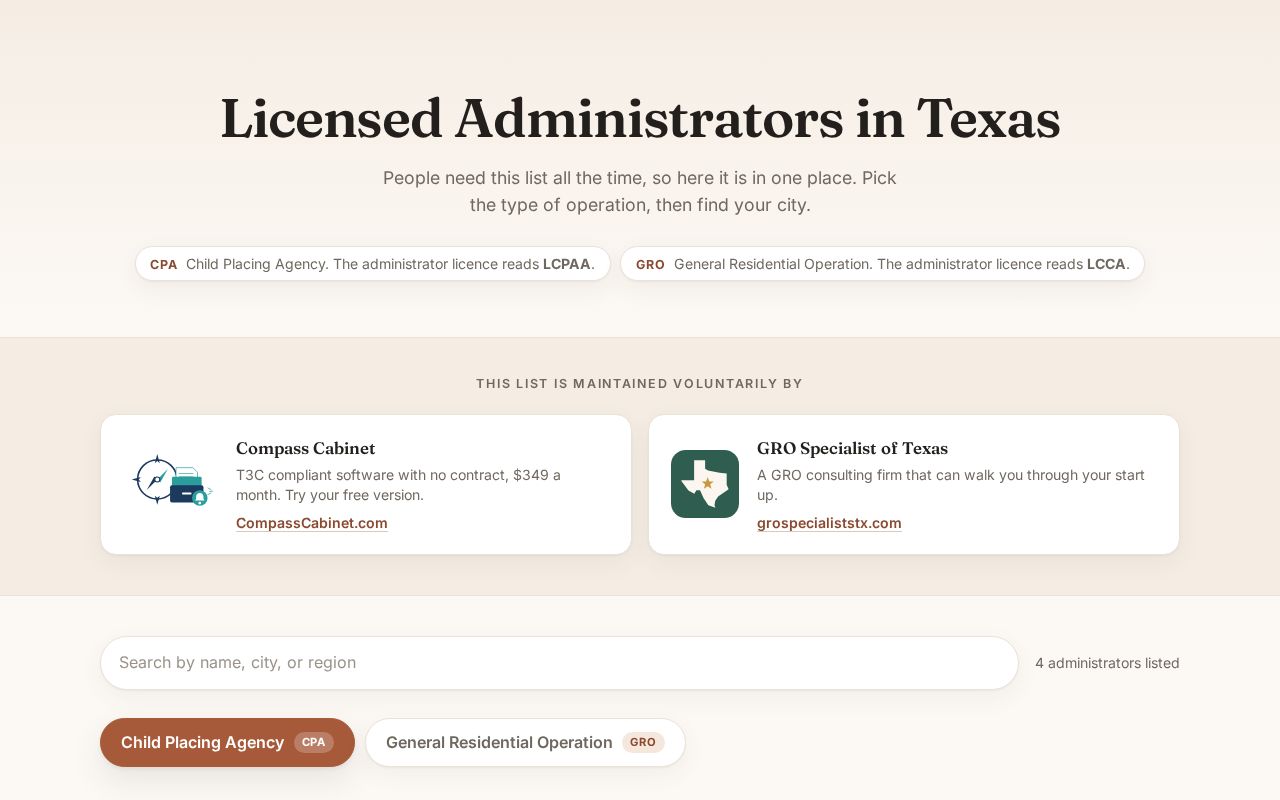Select the Child Placing Agency tab
This screenshot has width=1280, height=800.
coord(227,742)
